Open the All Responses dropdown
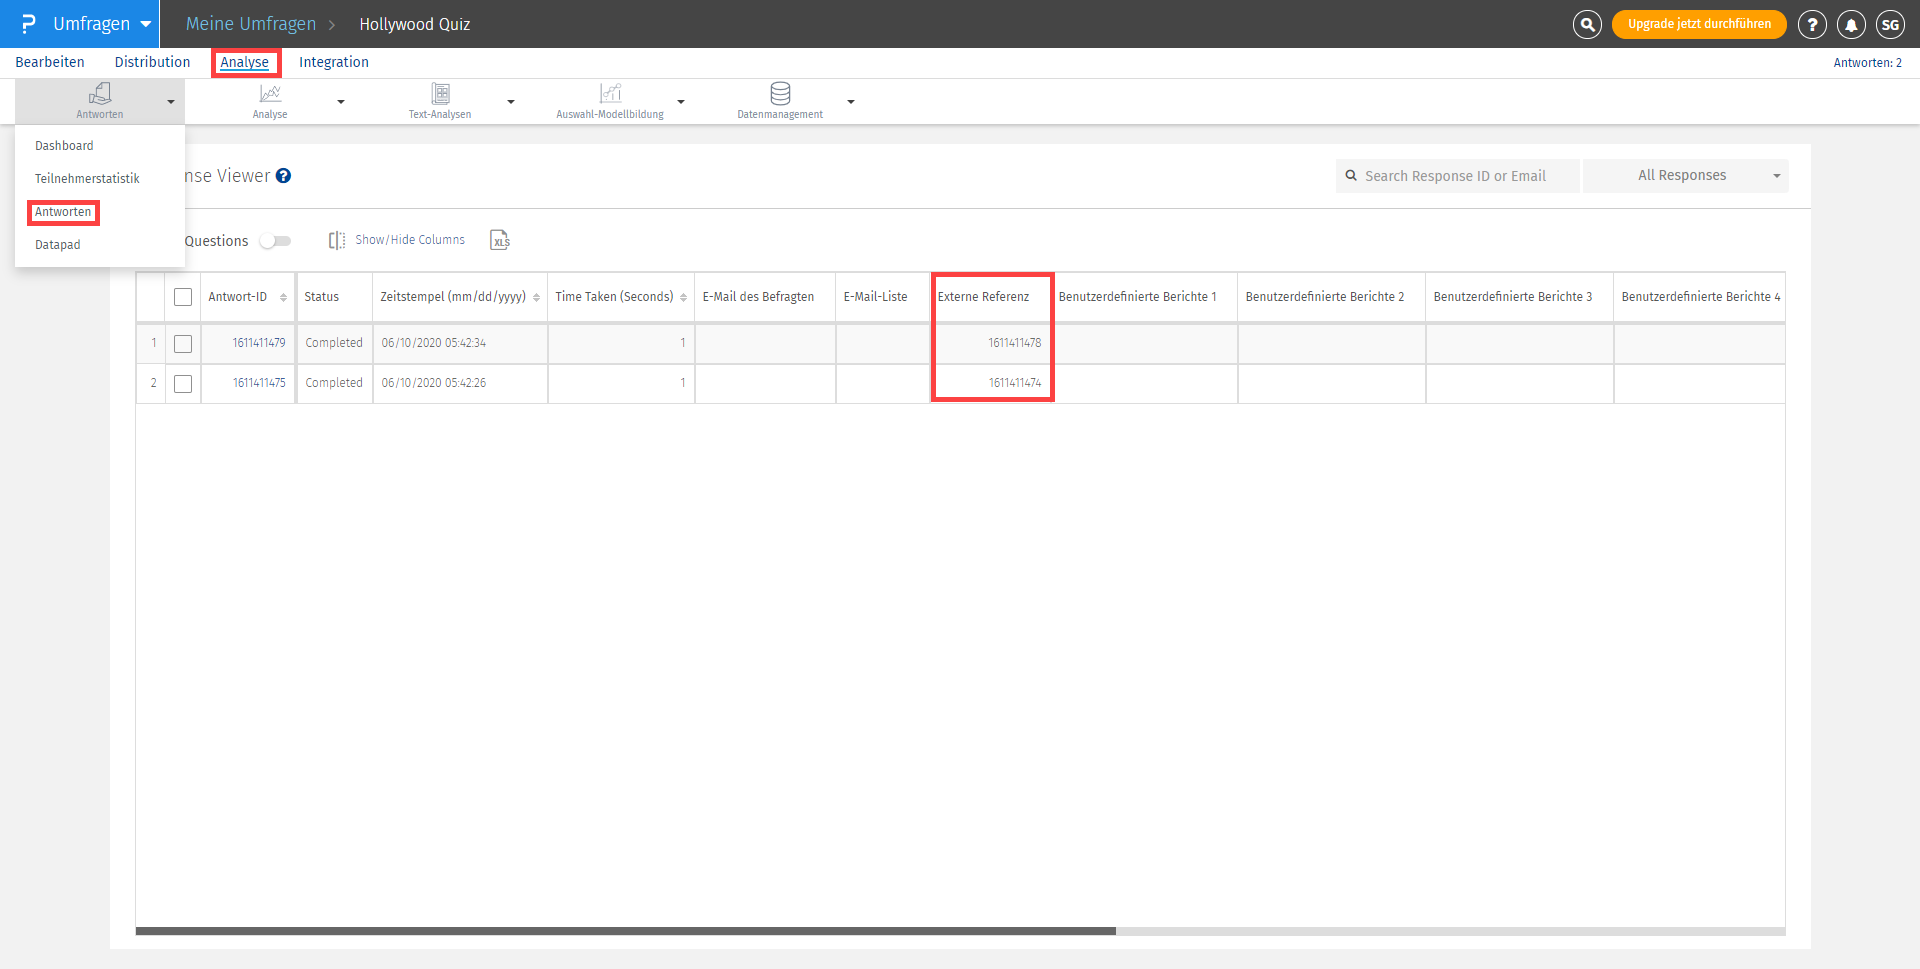1920x969 pixels. (x=1686, y=175)
